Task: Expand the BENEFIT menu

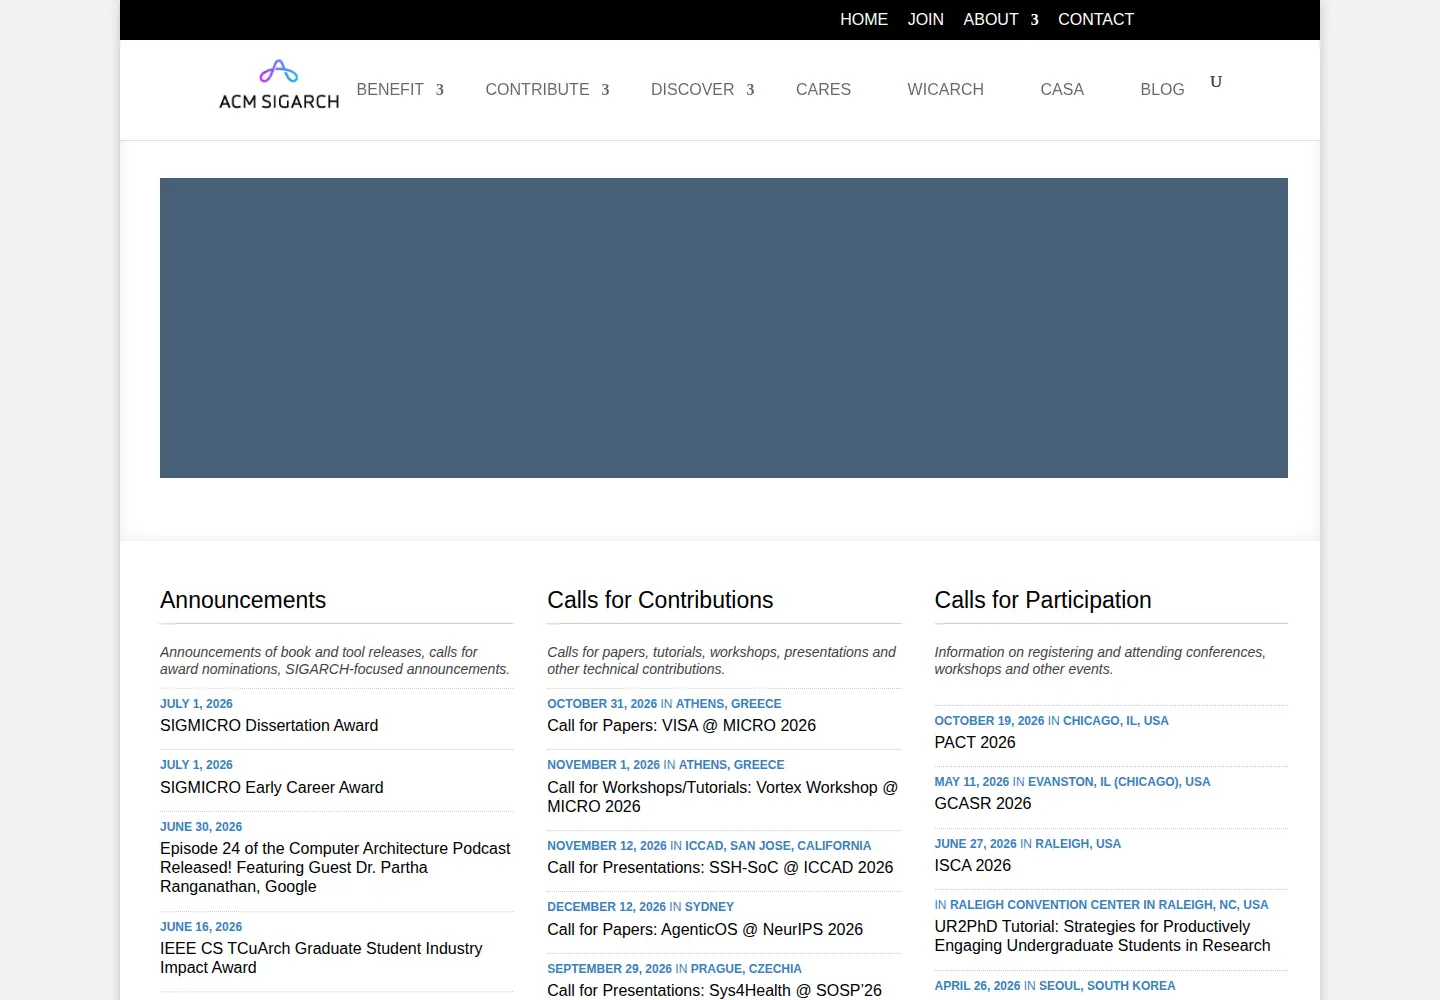Action: point(400,89)
